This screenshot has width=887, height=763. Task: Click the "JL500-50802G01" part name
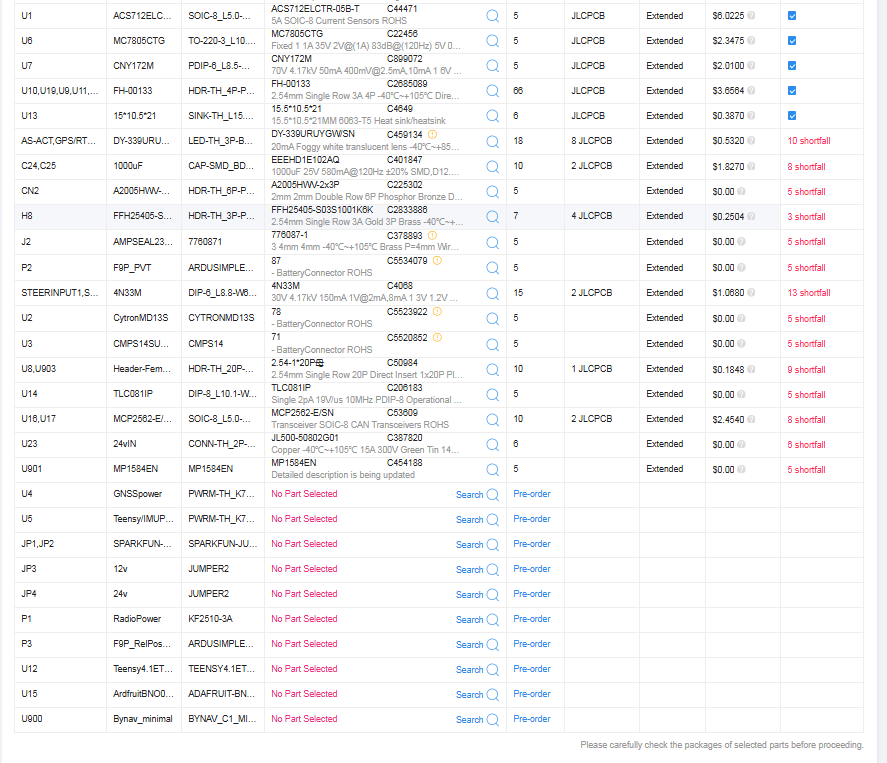click(x=305, y=438)
